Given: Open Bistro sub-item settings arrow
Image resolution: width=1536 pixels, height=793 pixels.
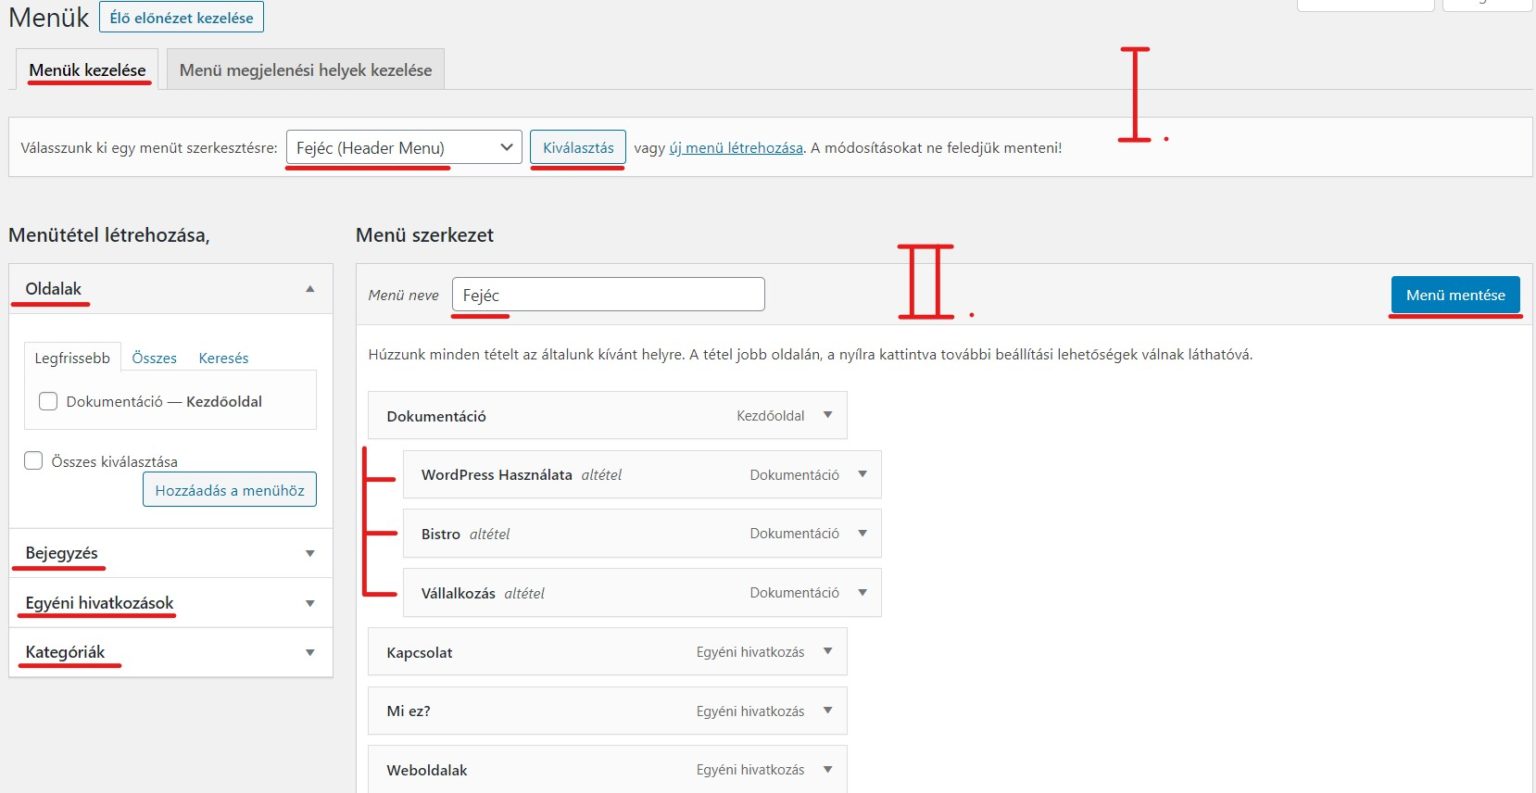Looking at the screenshot, I should (x=862, y=533).
